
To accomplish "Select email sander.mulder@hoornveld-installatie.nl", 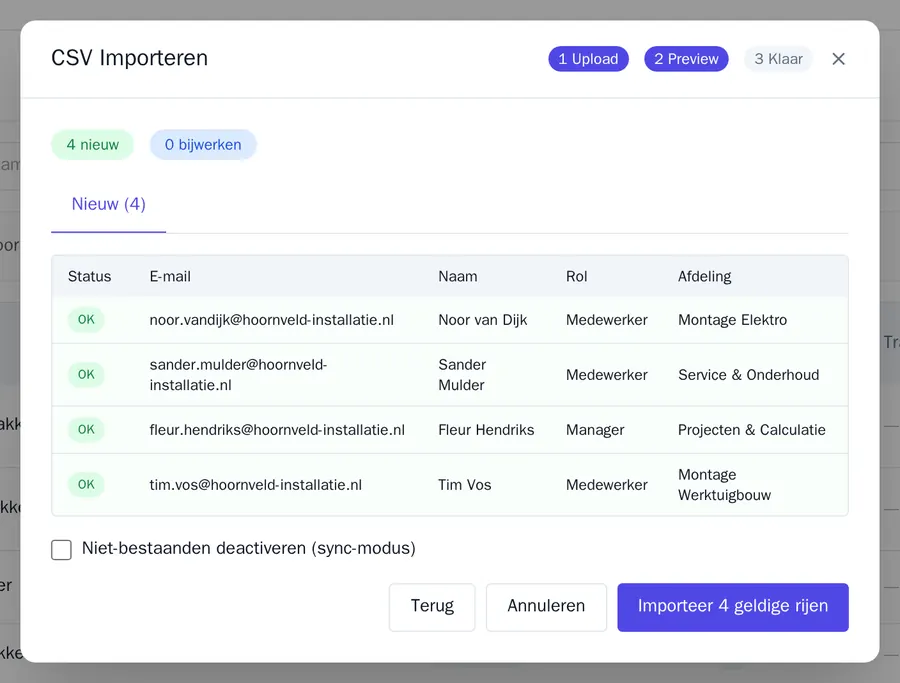I will pos(238,375).
